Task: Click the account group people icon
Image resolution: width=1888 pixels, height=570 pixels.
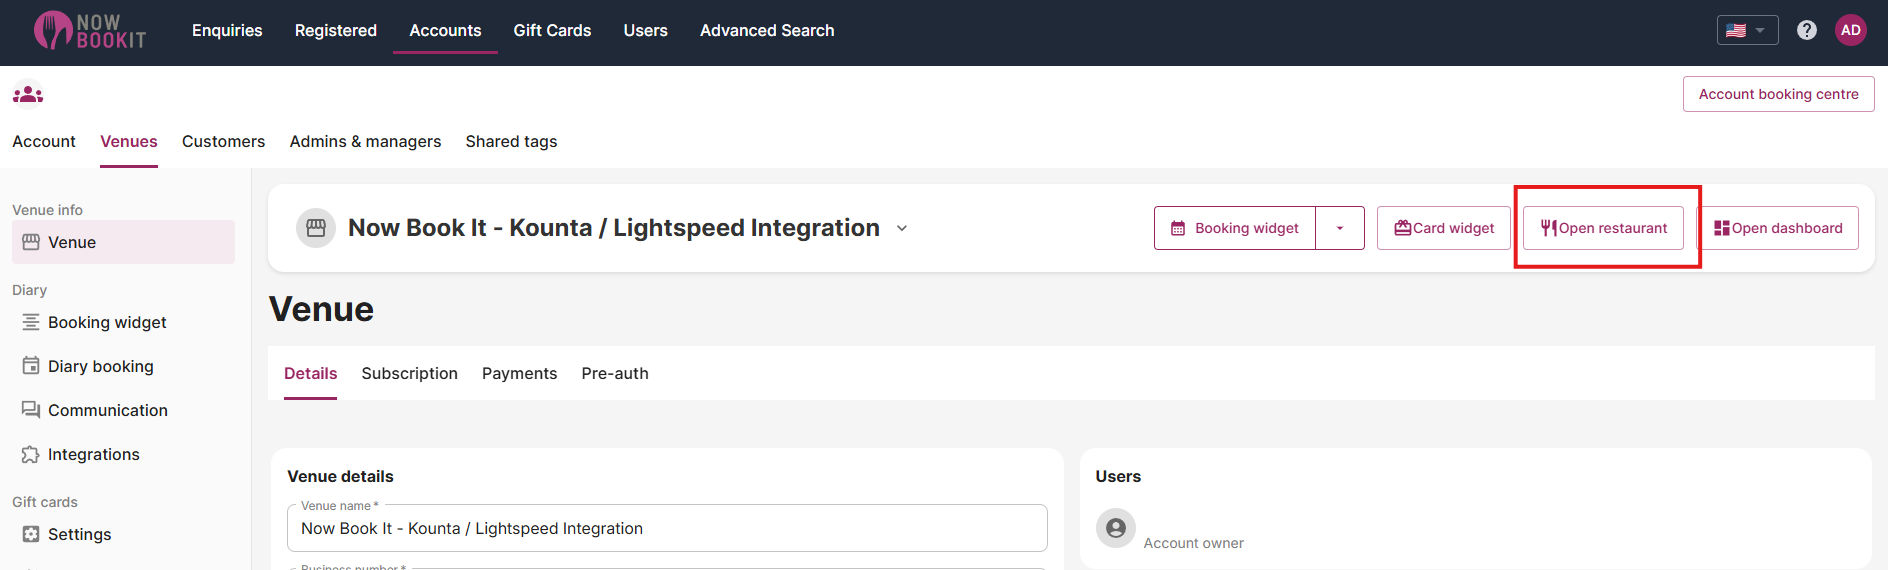Action: coord(28,94)
